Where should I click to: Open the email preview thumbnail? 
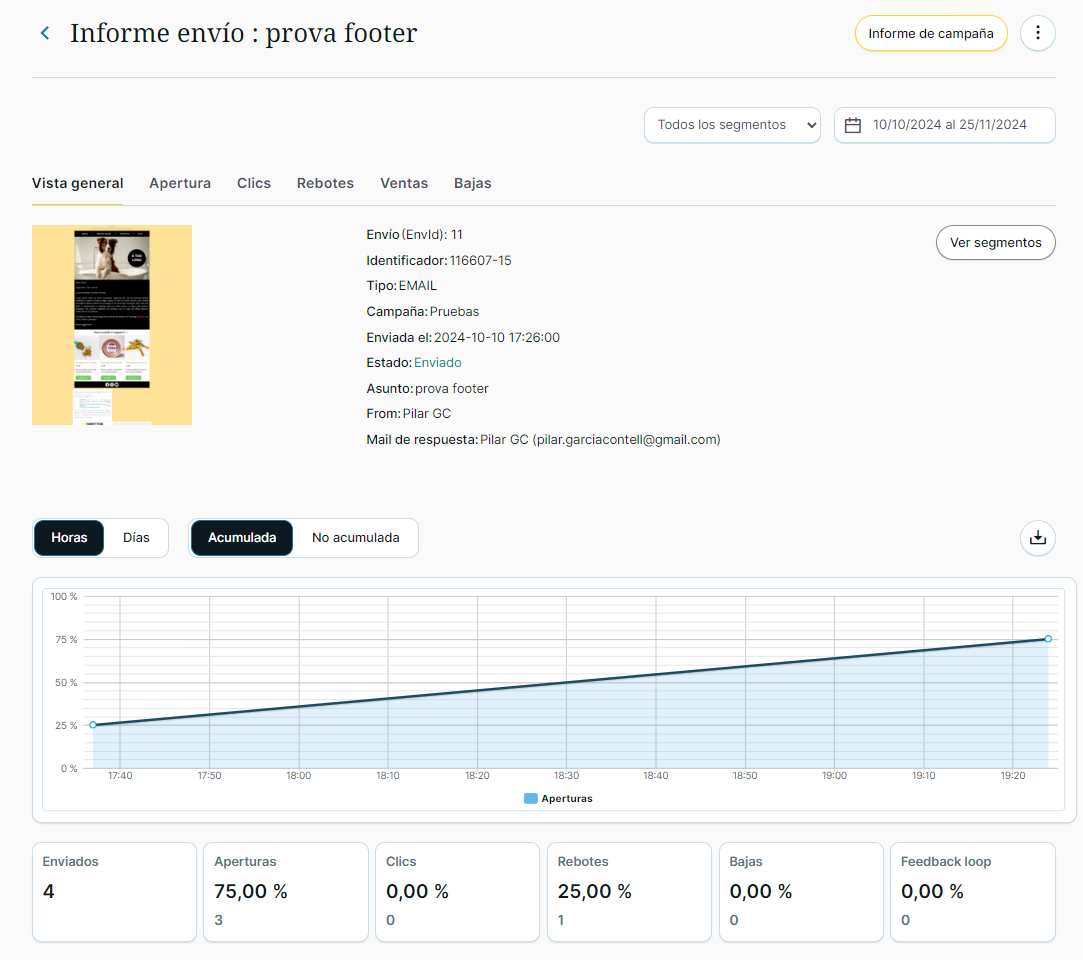pyautogui.click(x=112, y=324)
